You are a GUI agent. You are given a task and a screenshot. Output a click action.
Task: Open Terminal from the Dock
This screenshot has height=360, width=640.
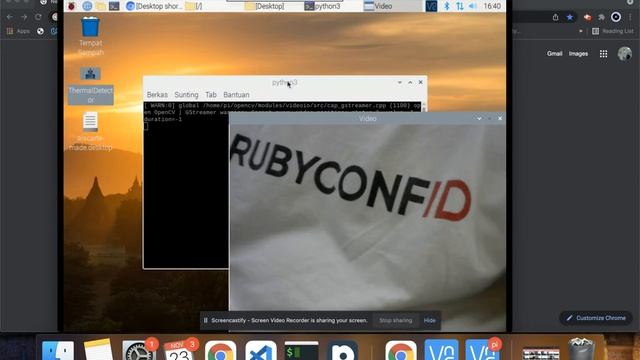[302, 350]
